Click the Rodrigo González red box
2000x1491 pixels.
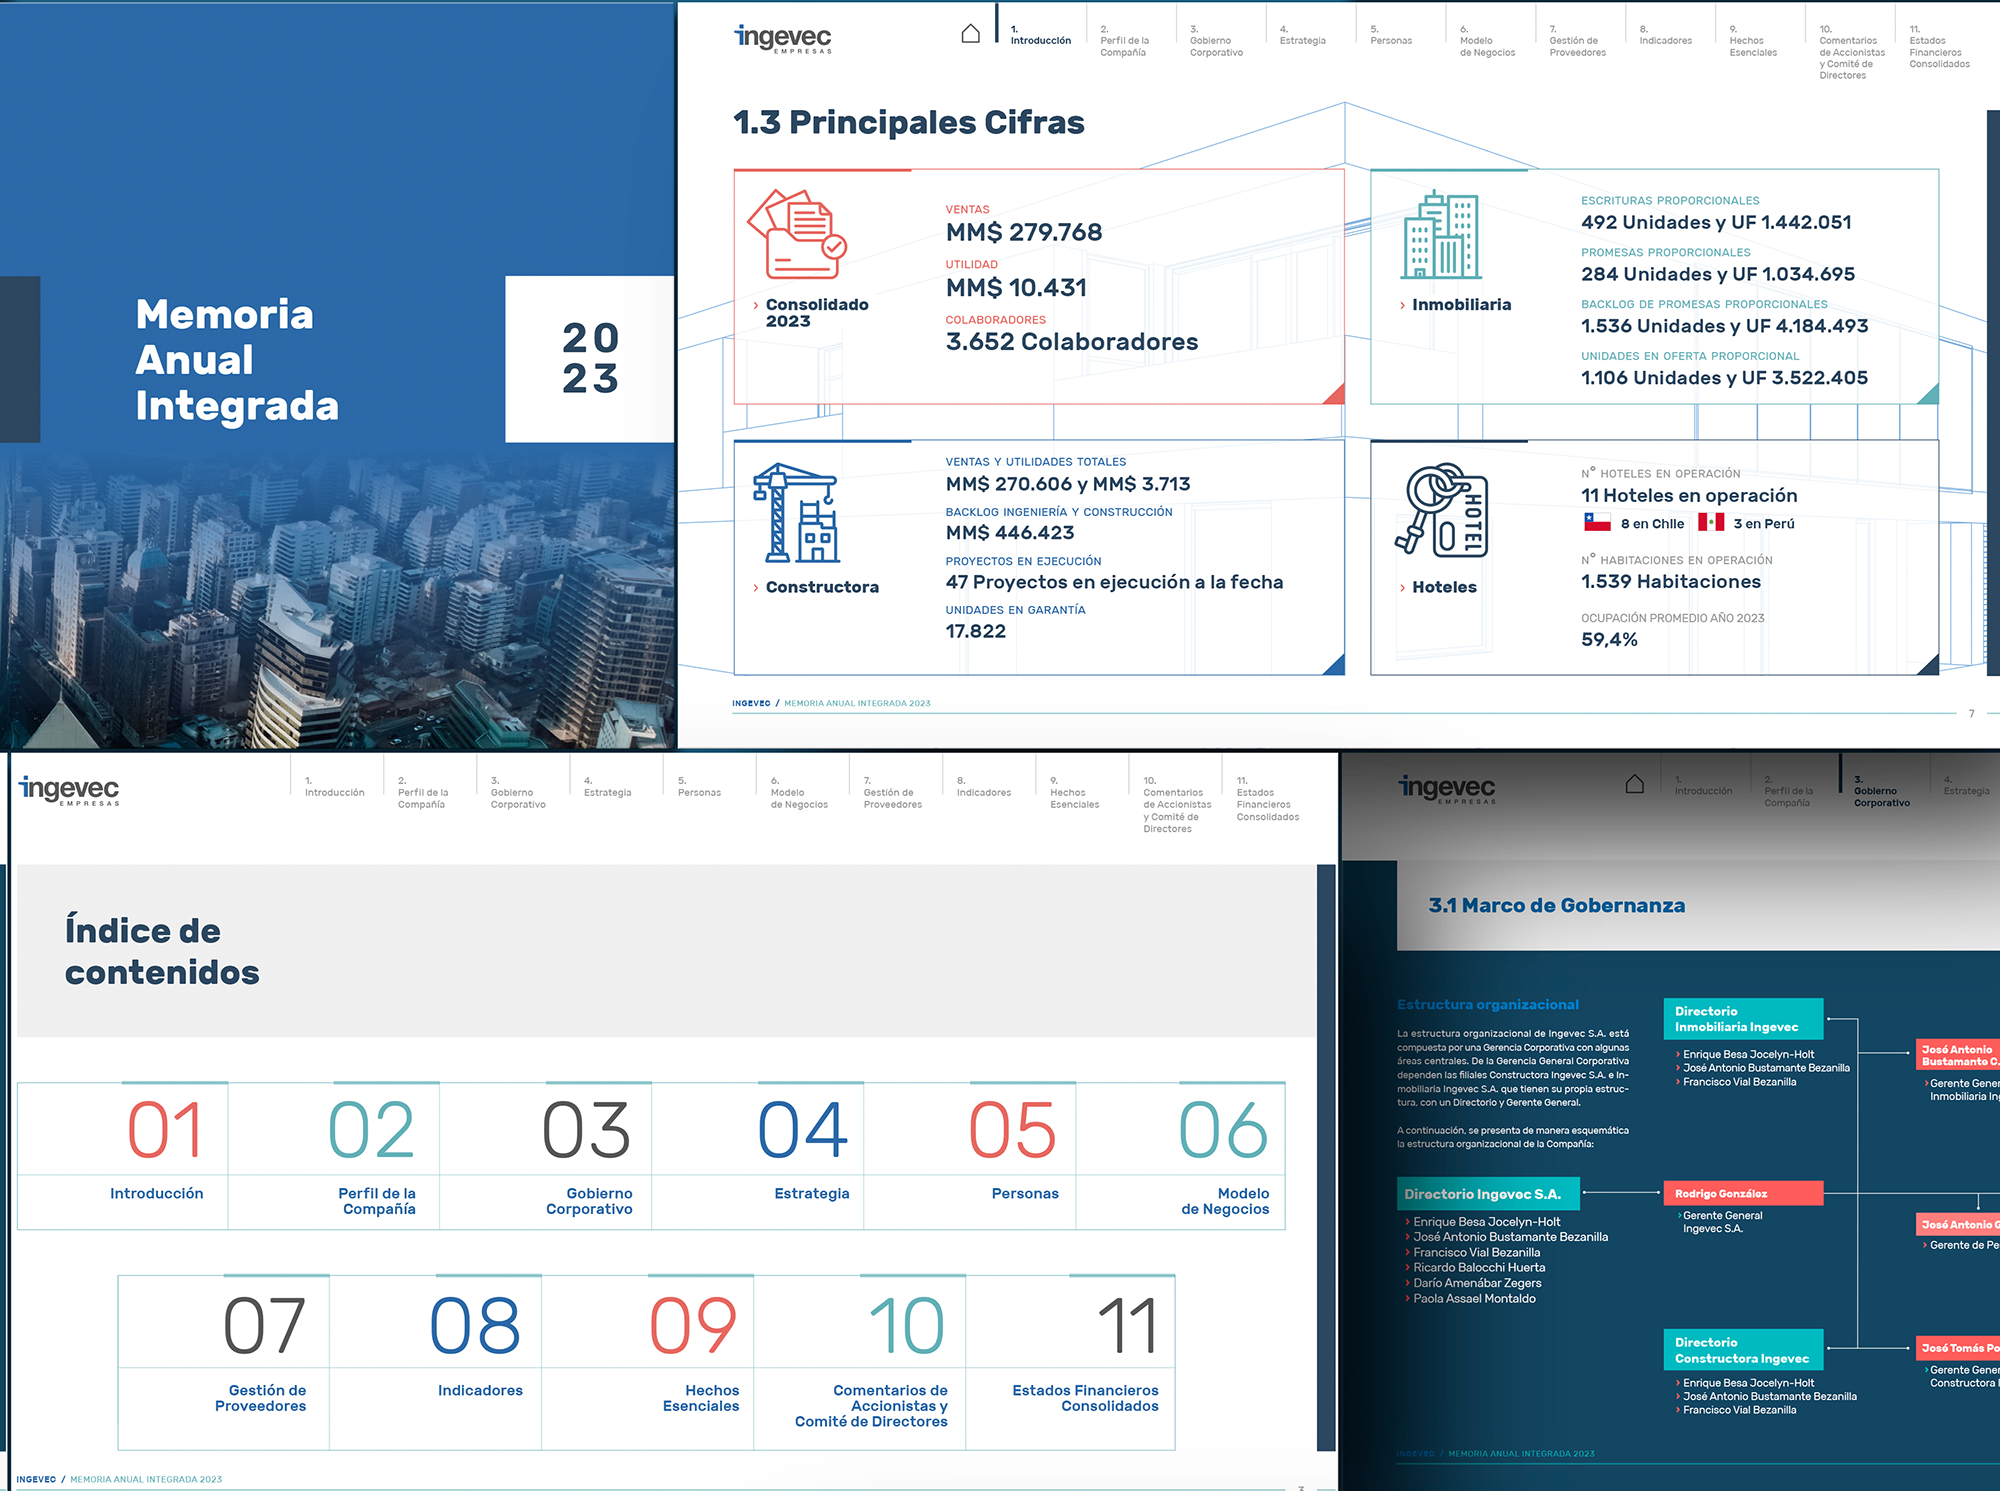(1743, 1193)
